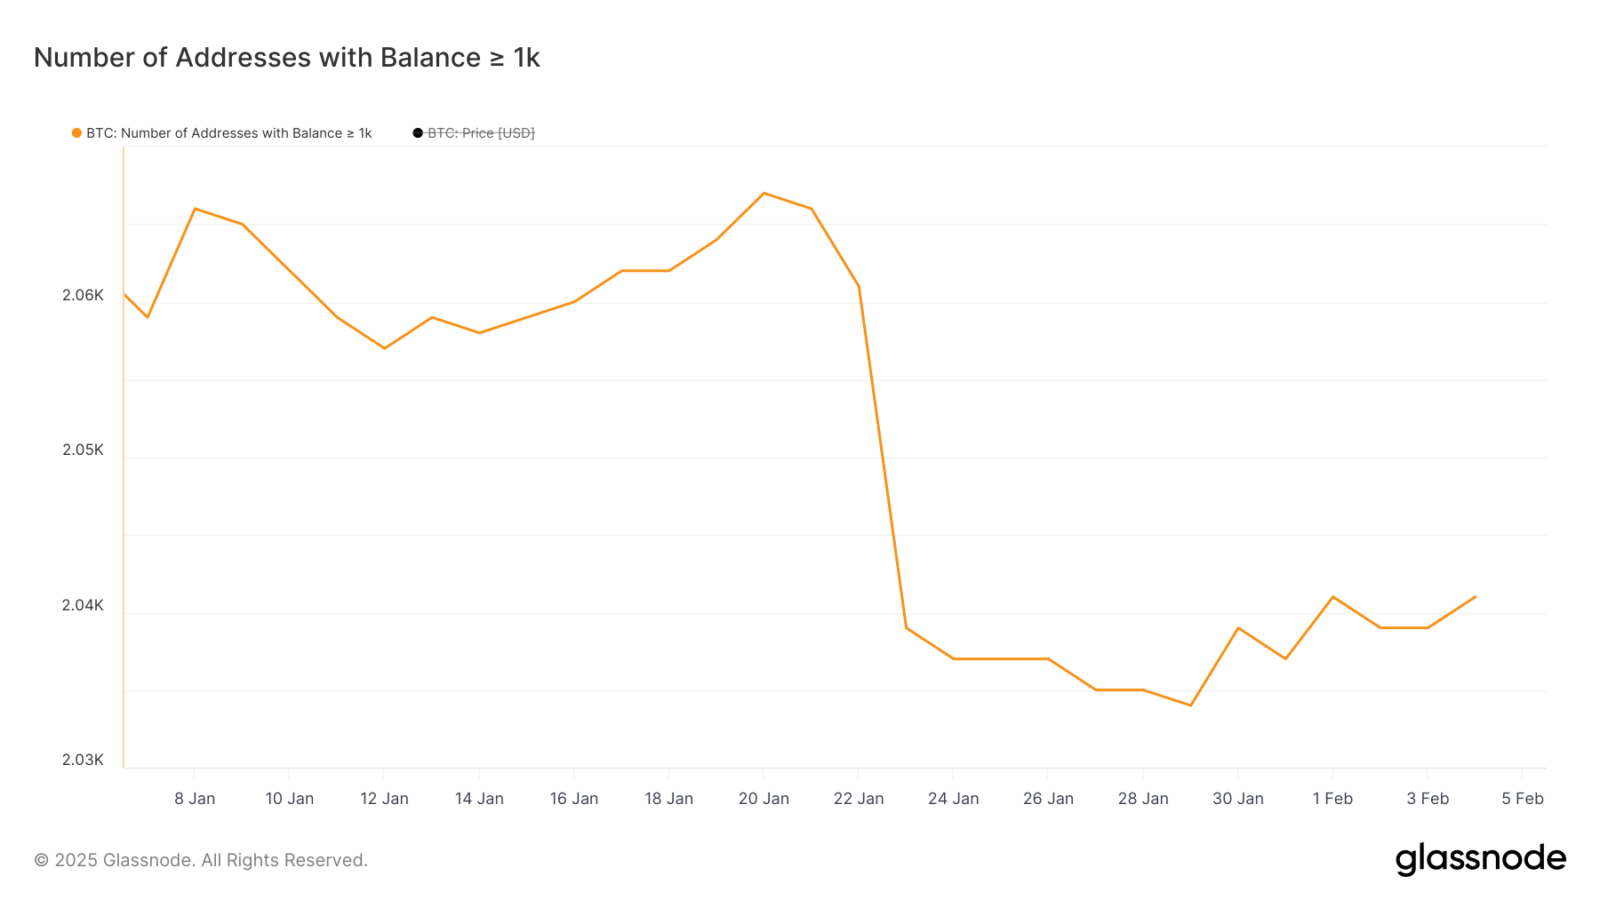Select the 1 Feb x-axis label
1600x900 pixels.
coord(1333,798)
